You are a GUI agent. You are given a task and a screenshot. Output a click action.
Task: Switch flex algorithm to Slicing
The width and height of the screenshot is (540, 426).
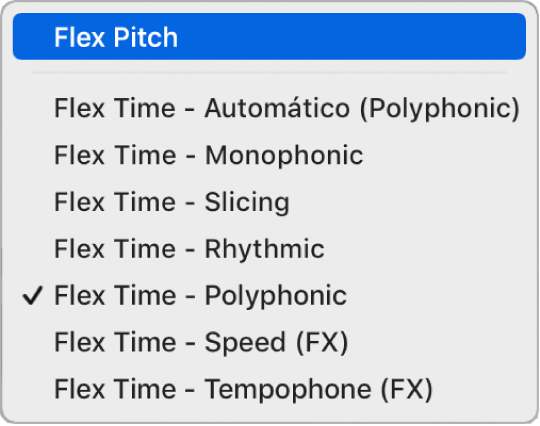269,202
